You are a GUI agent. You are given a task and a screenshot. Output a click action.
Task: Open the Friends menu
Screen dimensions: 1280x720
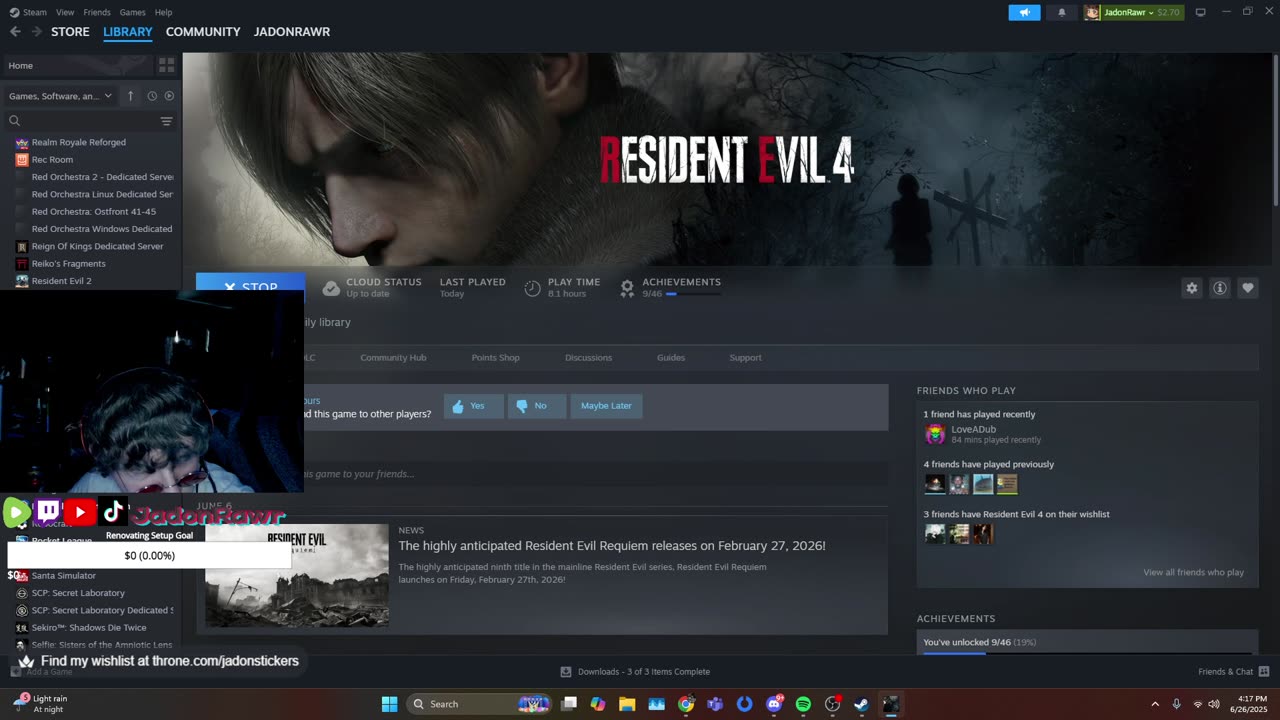[97, 12]
